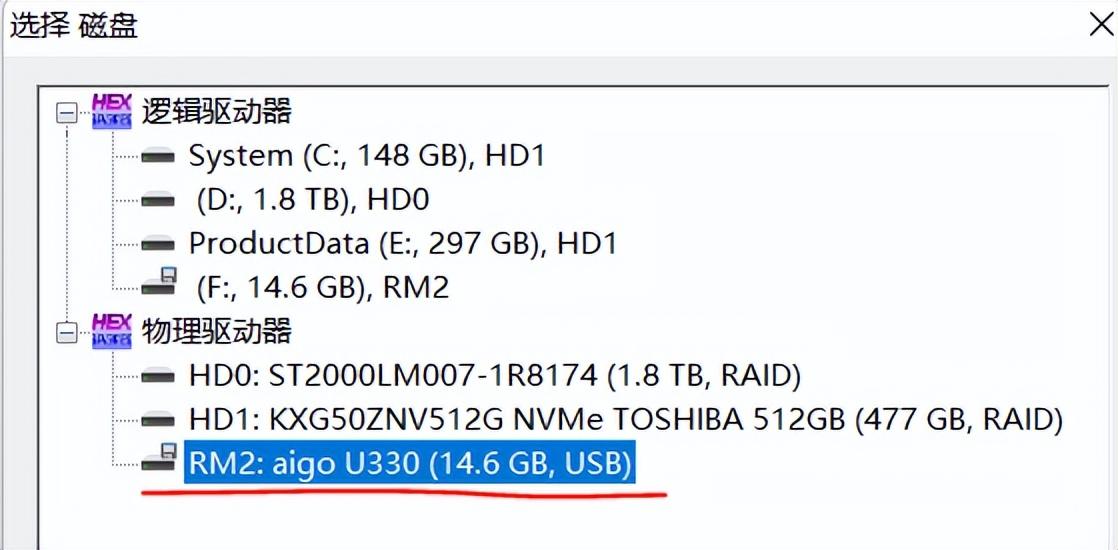This screenshot has height=550, width=1118.
Task: Collapse the 逻辑驱动器 tree node
Action: 67,113
